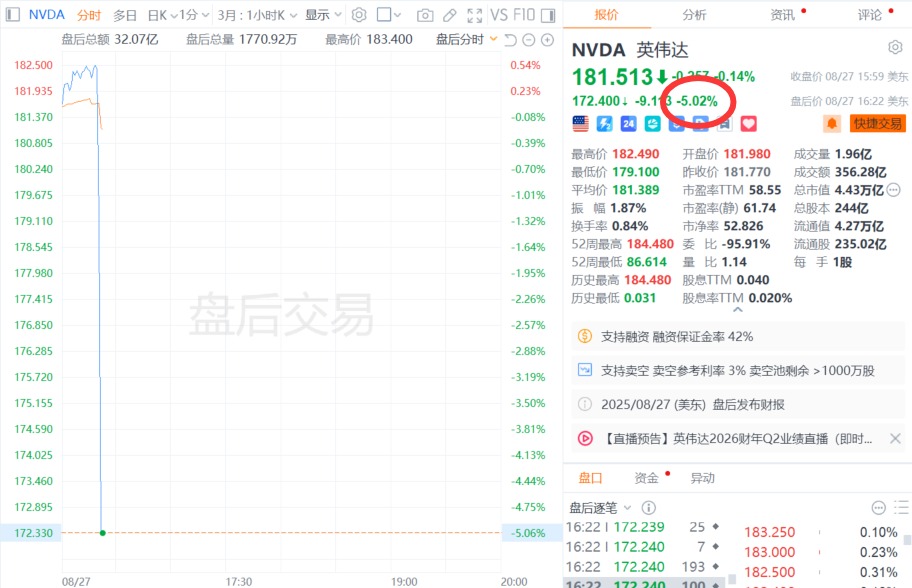912x588 pixels.
Task: Select the 分析 tab
Action: [x=694, y=15]
